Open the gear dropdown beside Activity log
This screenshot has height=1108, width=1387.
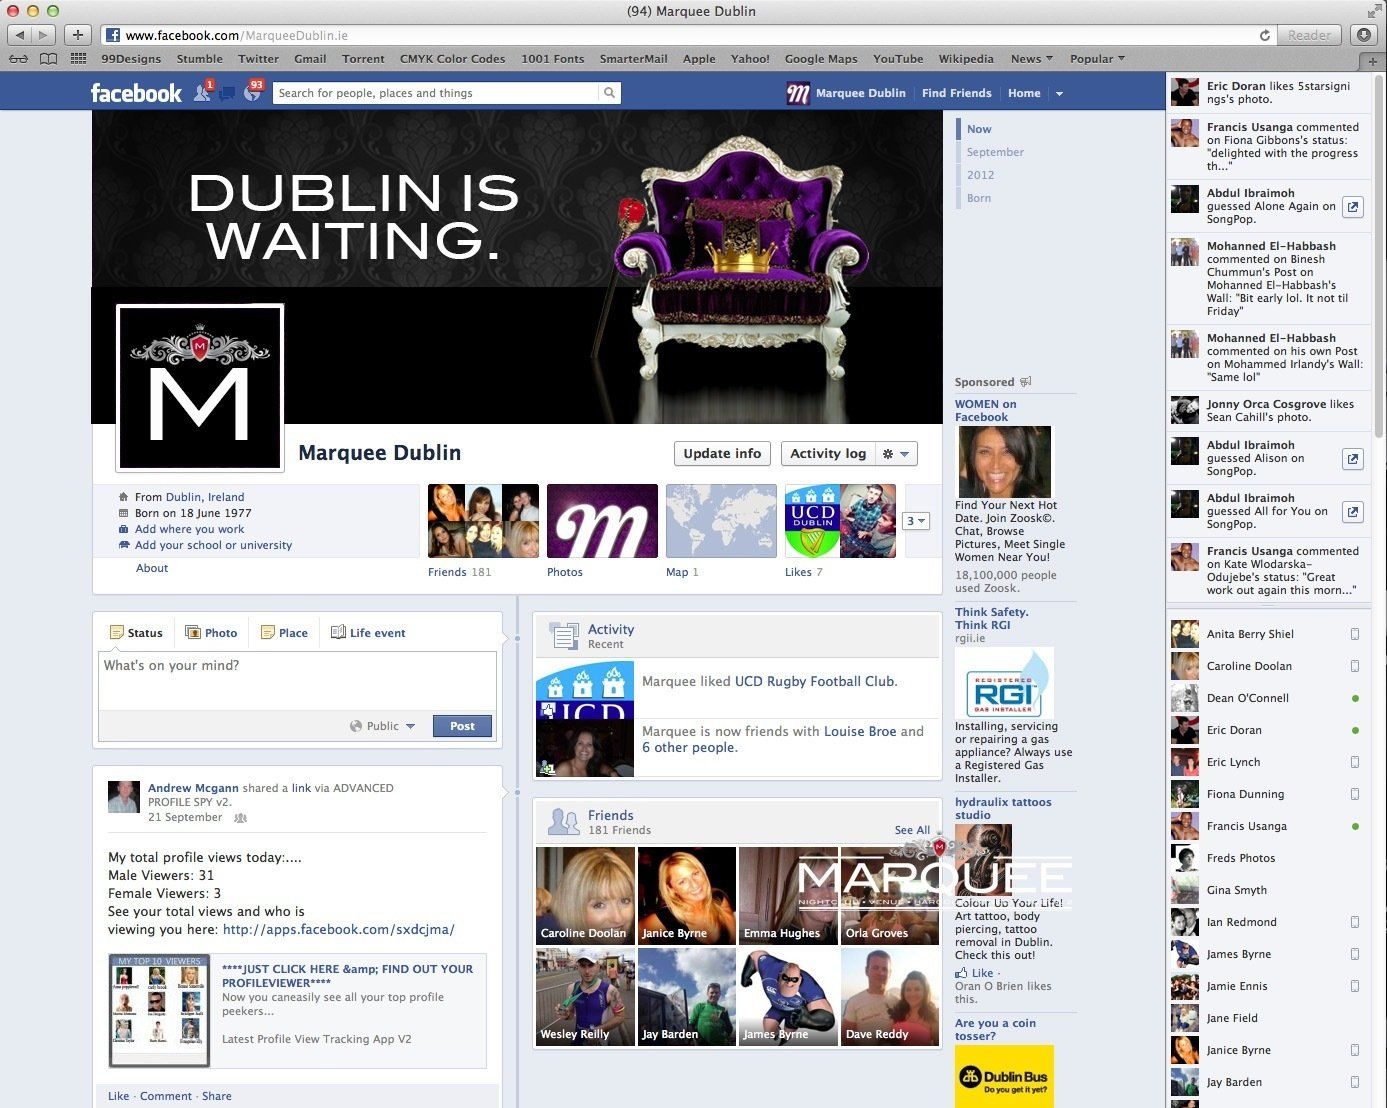[x=896, y=454]
